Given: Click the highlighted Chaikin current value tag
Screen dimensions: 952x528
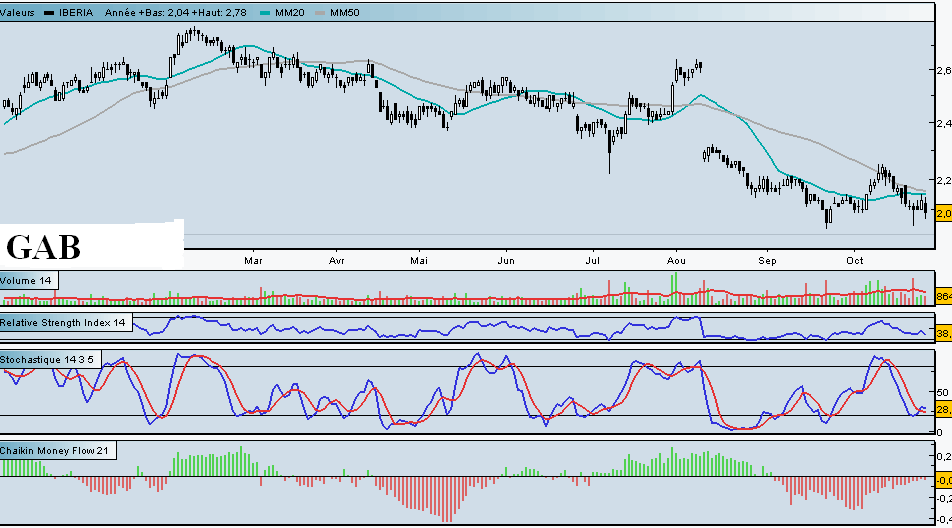Looking at the screenshot, I should [x=944, y=481].
